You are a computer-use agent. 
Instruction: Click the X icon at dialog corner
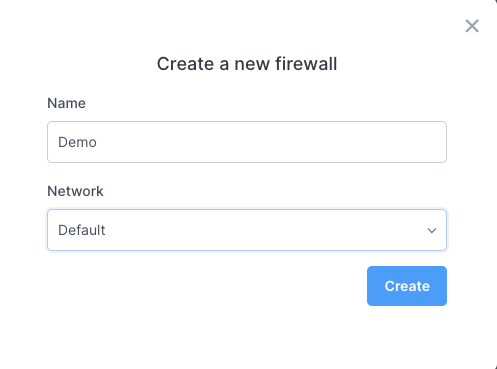(472, 26)
